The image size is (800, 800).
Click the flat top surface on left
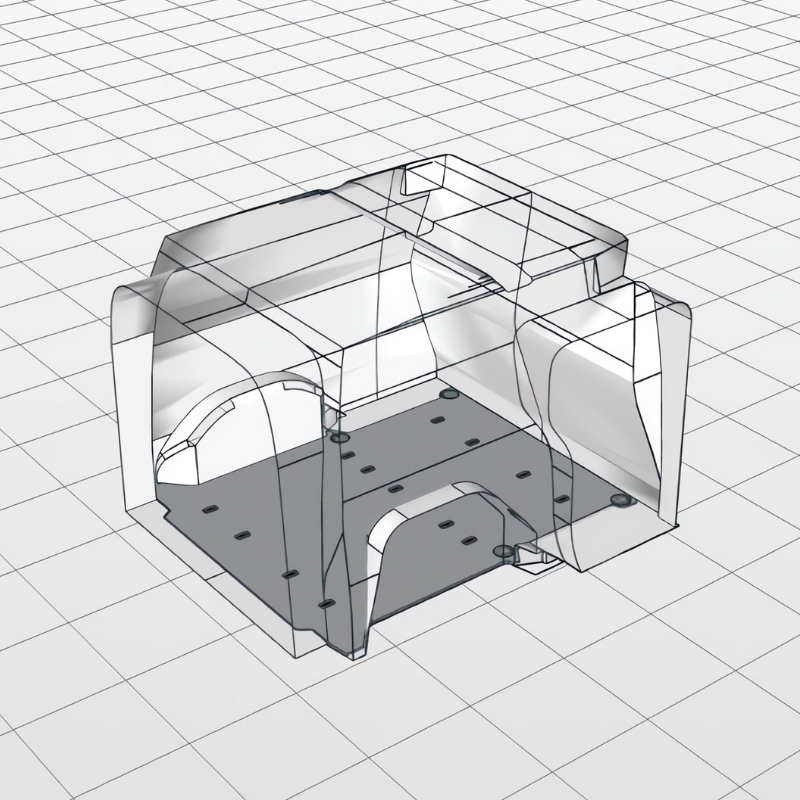coord(250,260)
